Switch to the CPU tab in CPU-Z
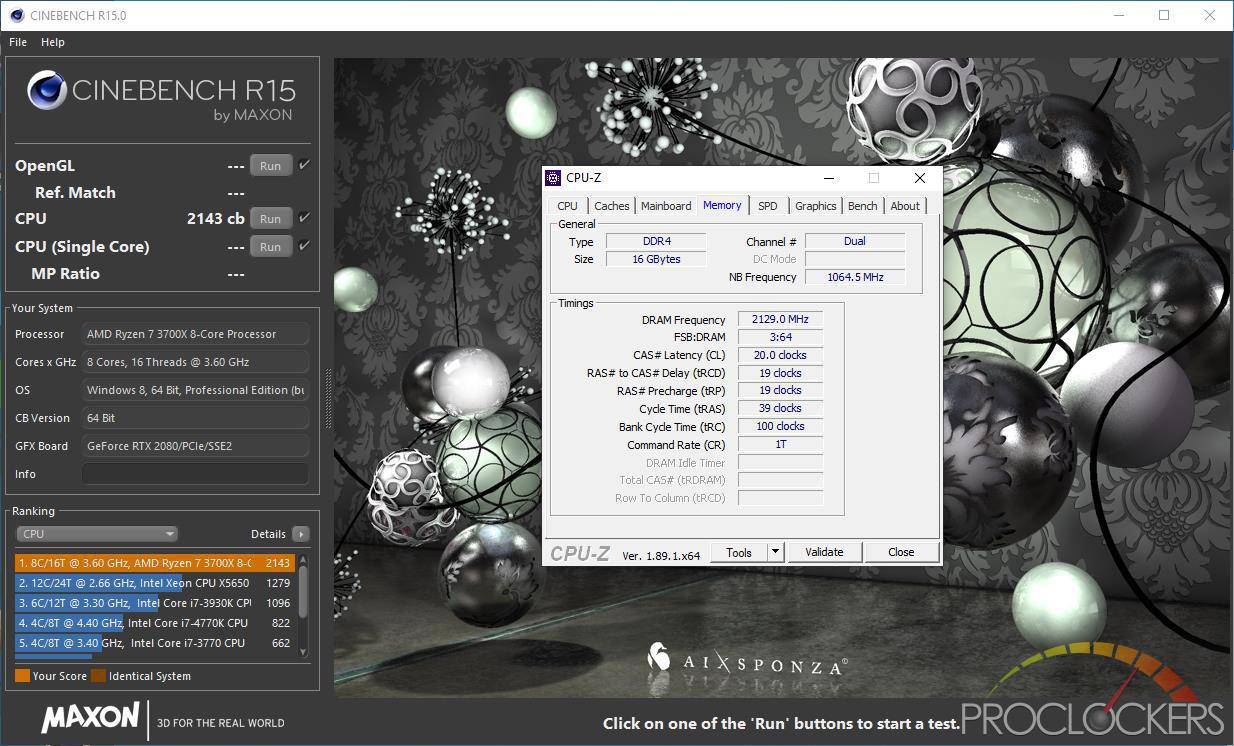Viewport: 1234px width, 746px height. point(568,206)
